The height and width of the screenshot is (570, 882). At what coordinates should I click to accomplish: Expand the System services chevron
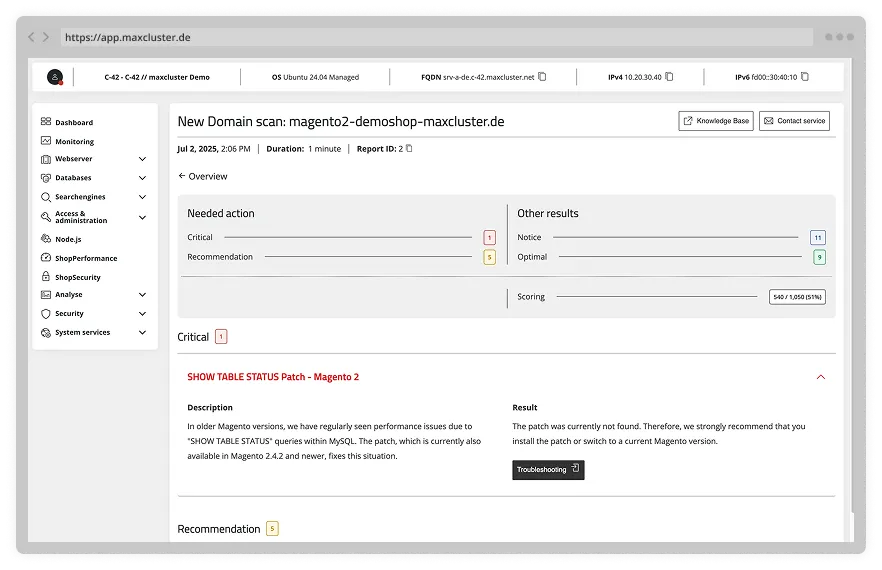(x=142, y=333)
